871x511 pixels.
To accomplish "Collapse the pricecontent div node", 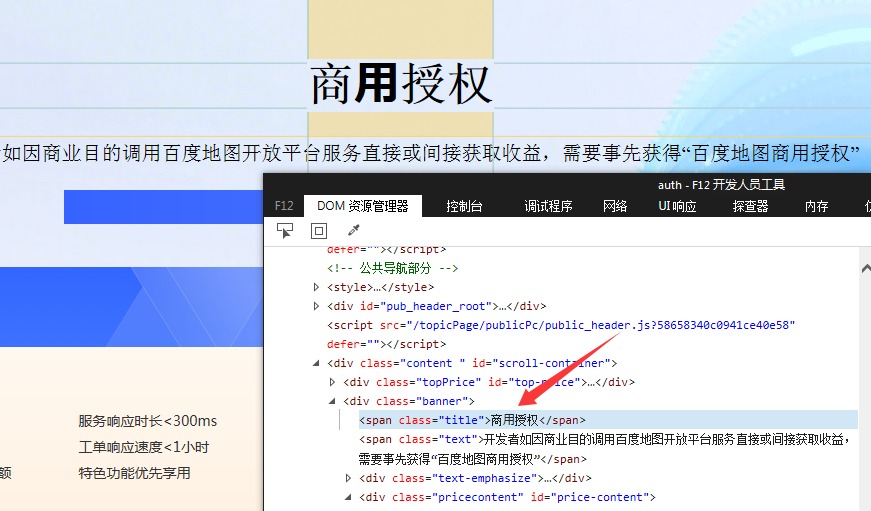I will pos(348,497).
